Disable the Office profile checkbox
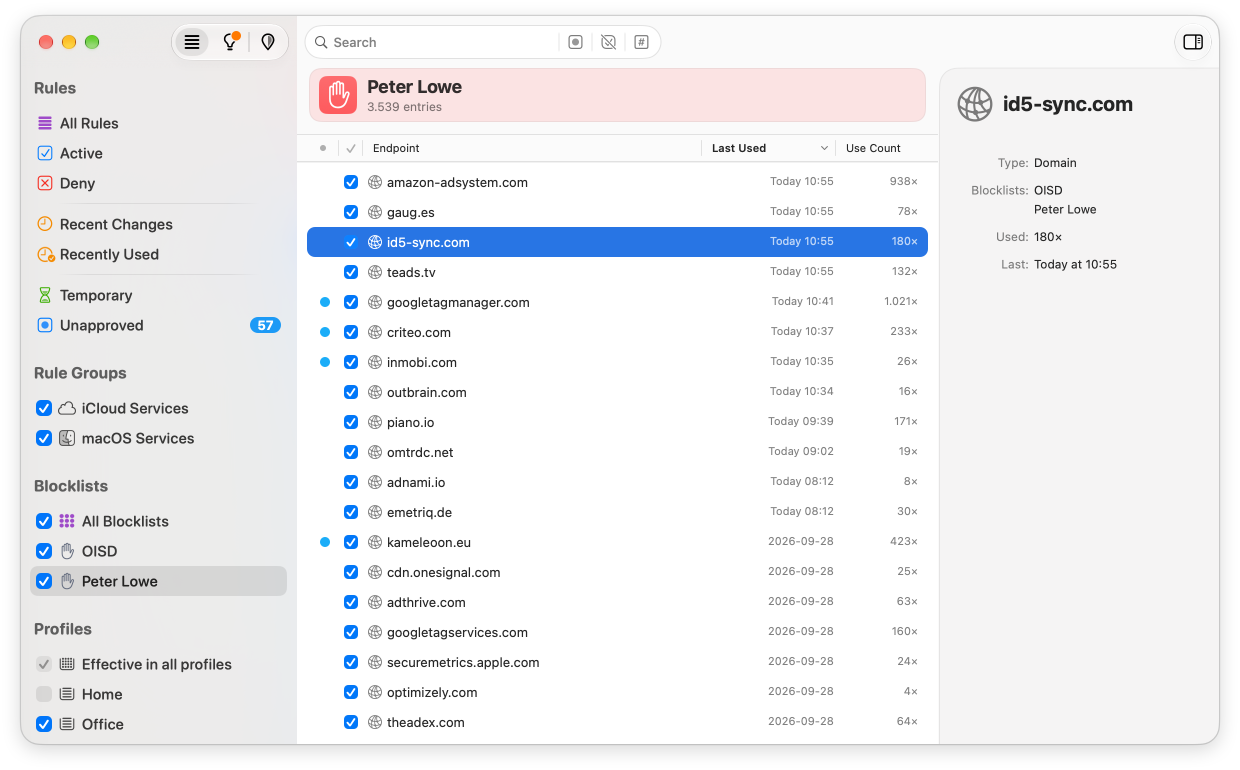Image resolution: width=1240 pixels, height=770 pixels. pyautogui.click(x=44, y=724)
